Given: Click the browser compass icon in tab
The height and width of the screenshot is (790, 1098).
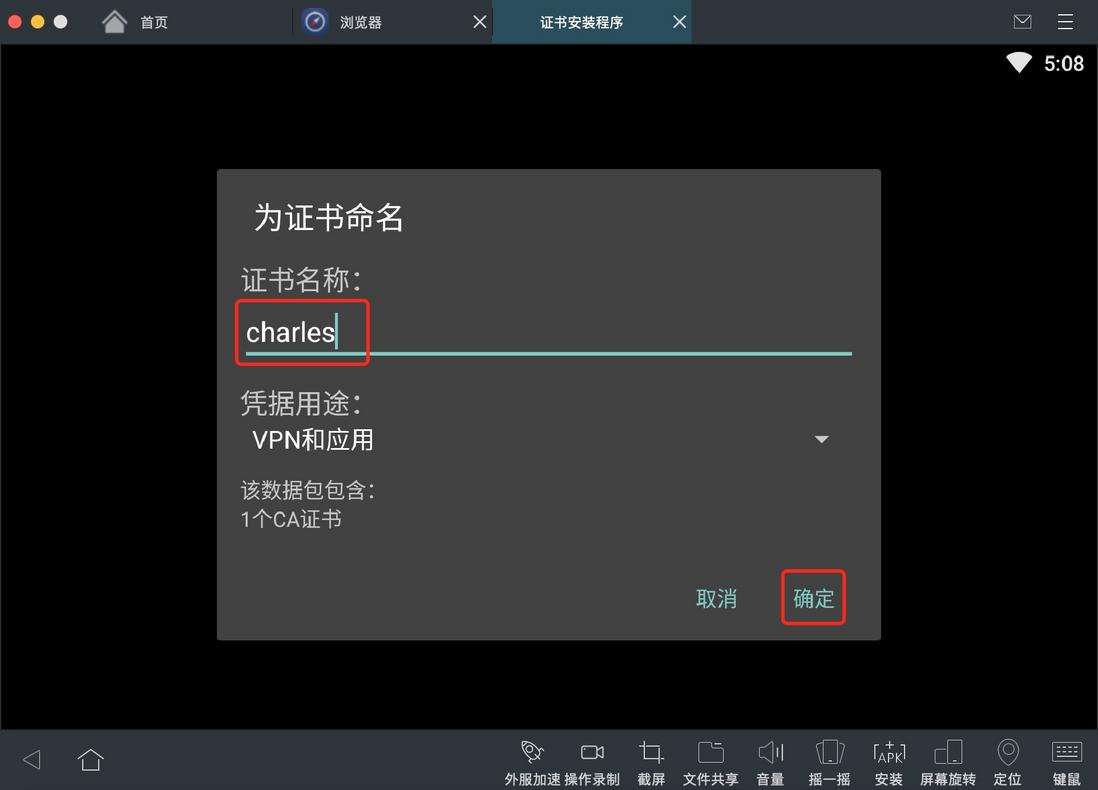Looking at the screenshot, I should [315, 22].
